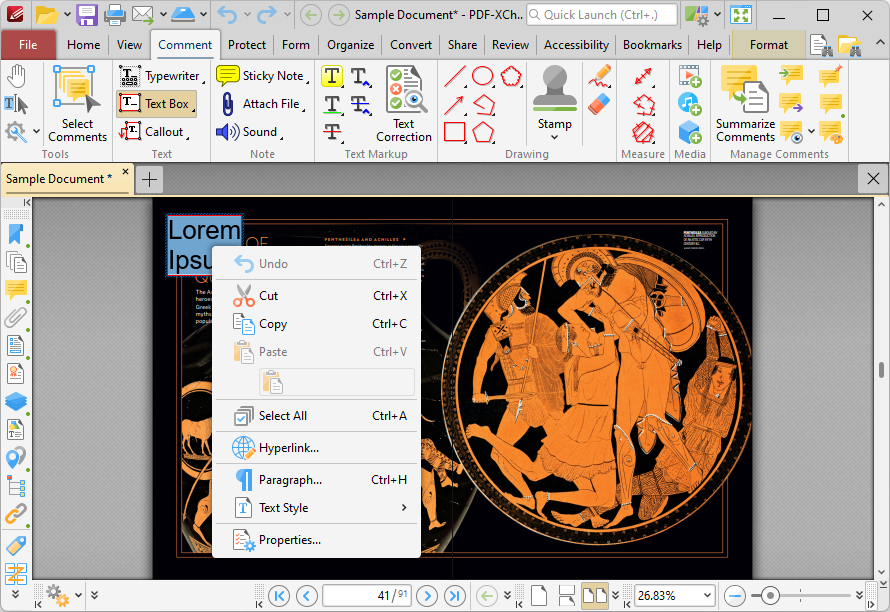The height and width of the screenshot is (612, 890).
Task: Go to previous page
Action: [307, 596]
